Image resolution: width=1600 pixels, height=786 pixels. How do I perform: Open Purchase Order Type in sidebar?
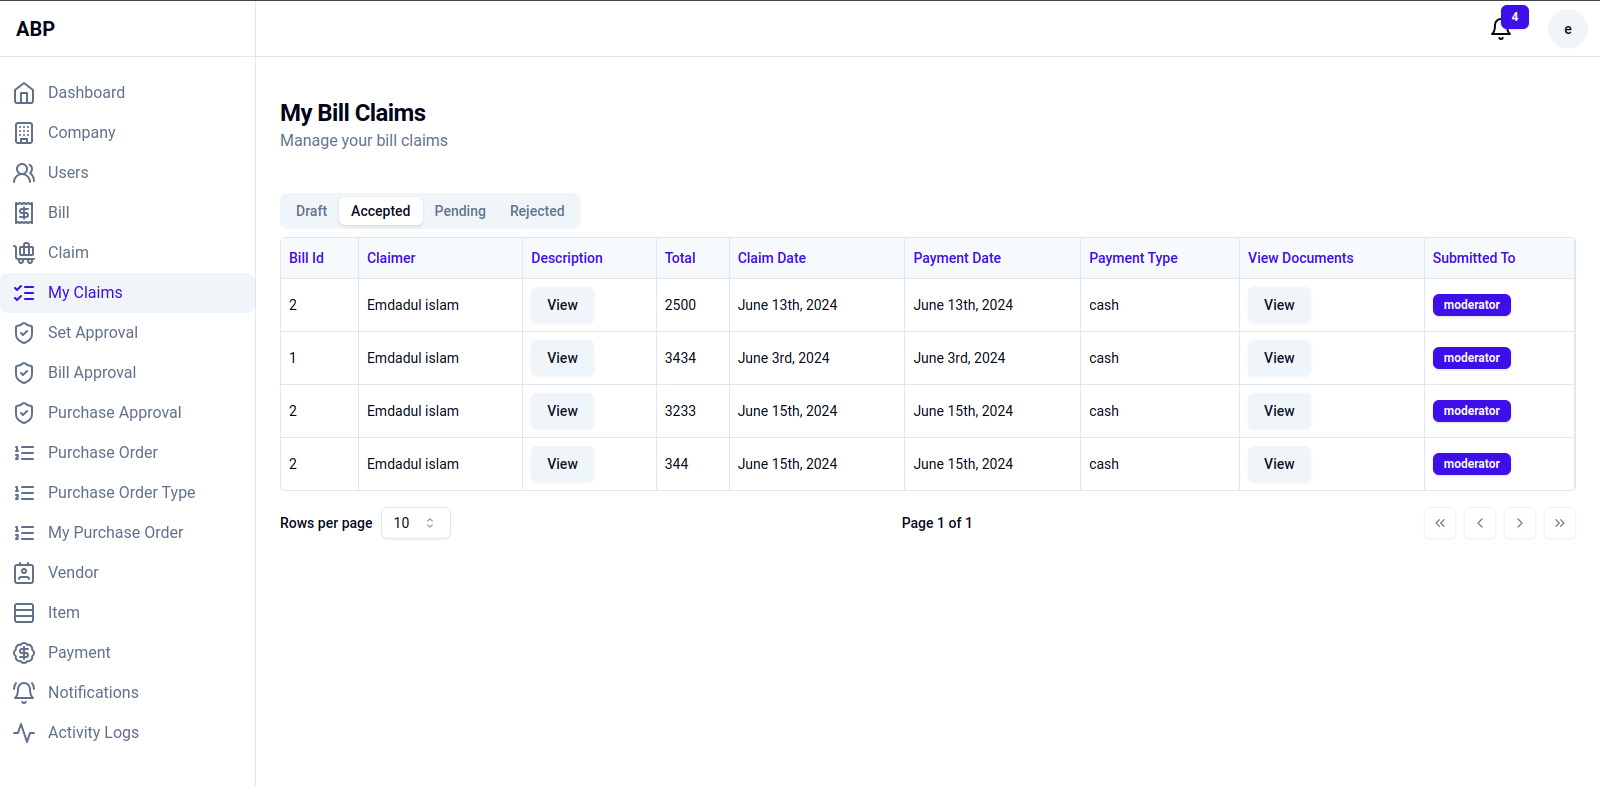coord(121,493)
